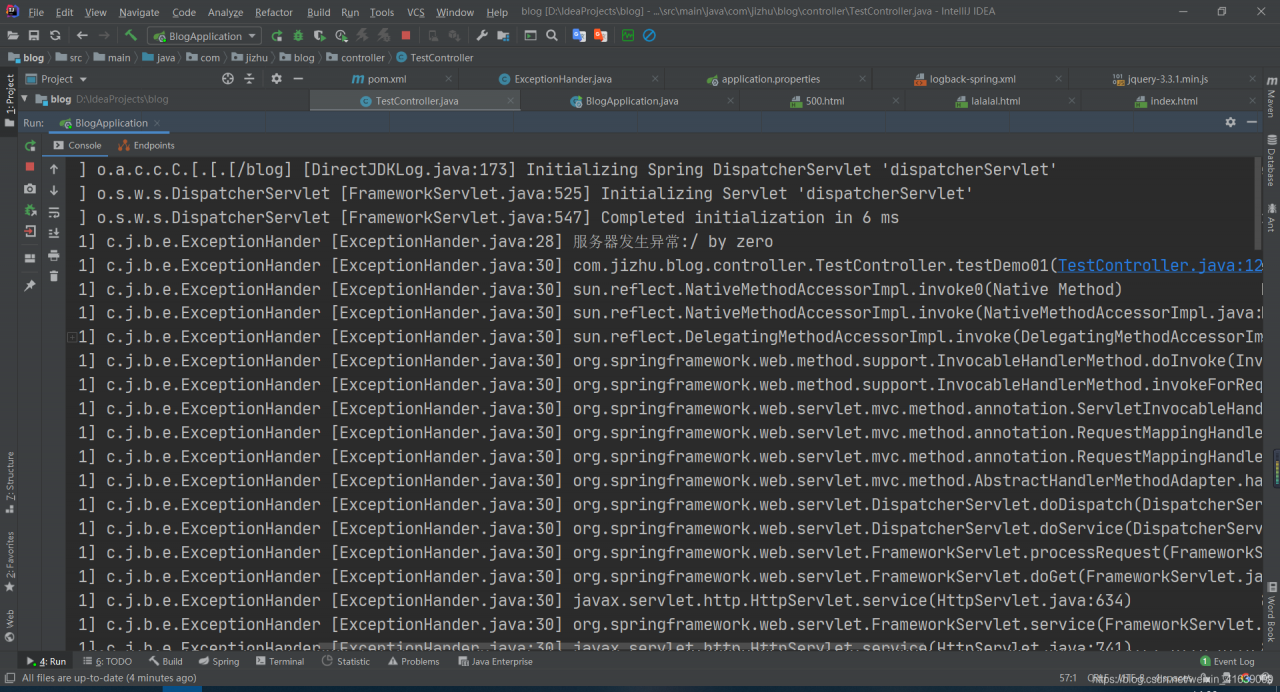Collapse the blog project tree root

[25, 99]
